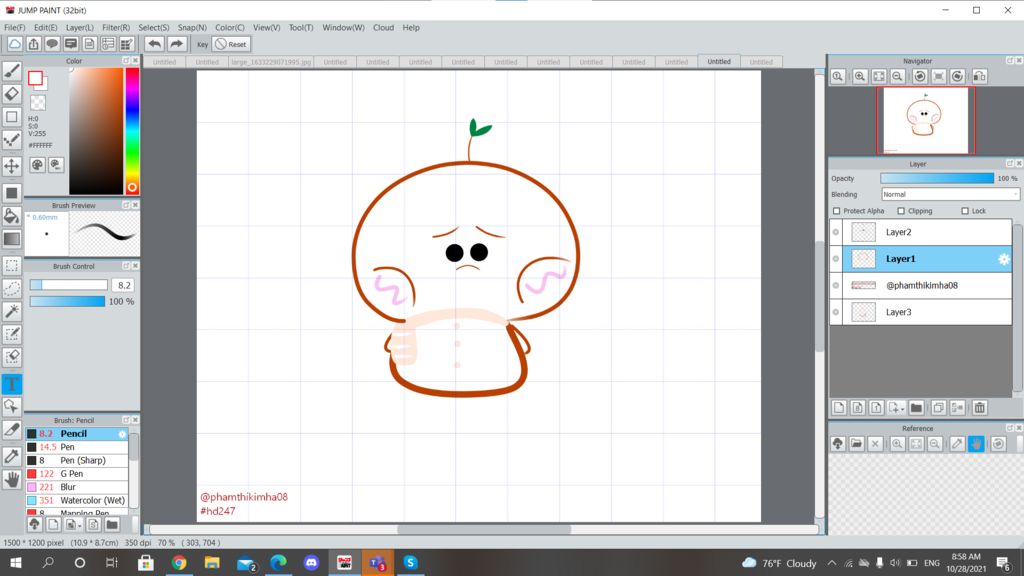Image resolution: width=1024 pixels, height=576 pixels.
Task: Hide Layer2 visibility toggle
Action: (x=836, y=232)
